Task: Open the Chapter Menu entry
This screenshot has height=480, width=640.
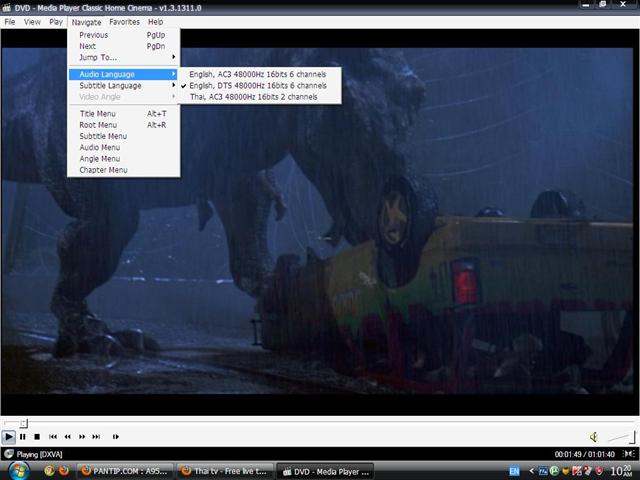Action: pos(124,170)
